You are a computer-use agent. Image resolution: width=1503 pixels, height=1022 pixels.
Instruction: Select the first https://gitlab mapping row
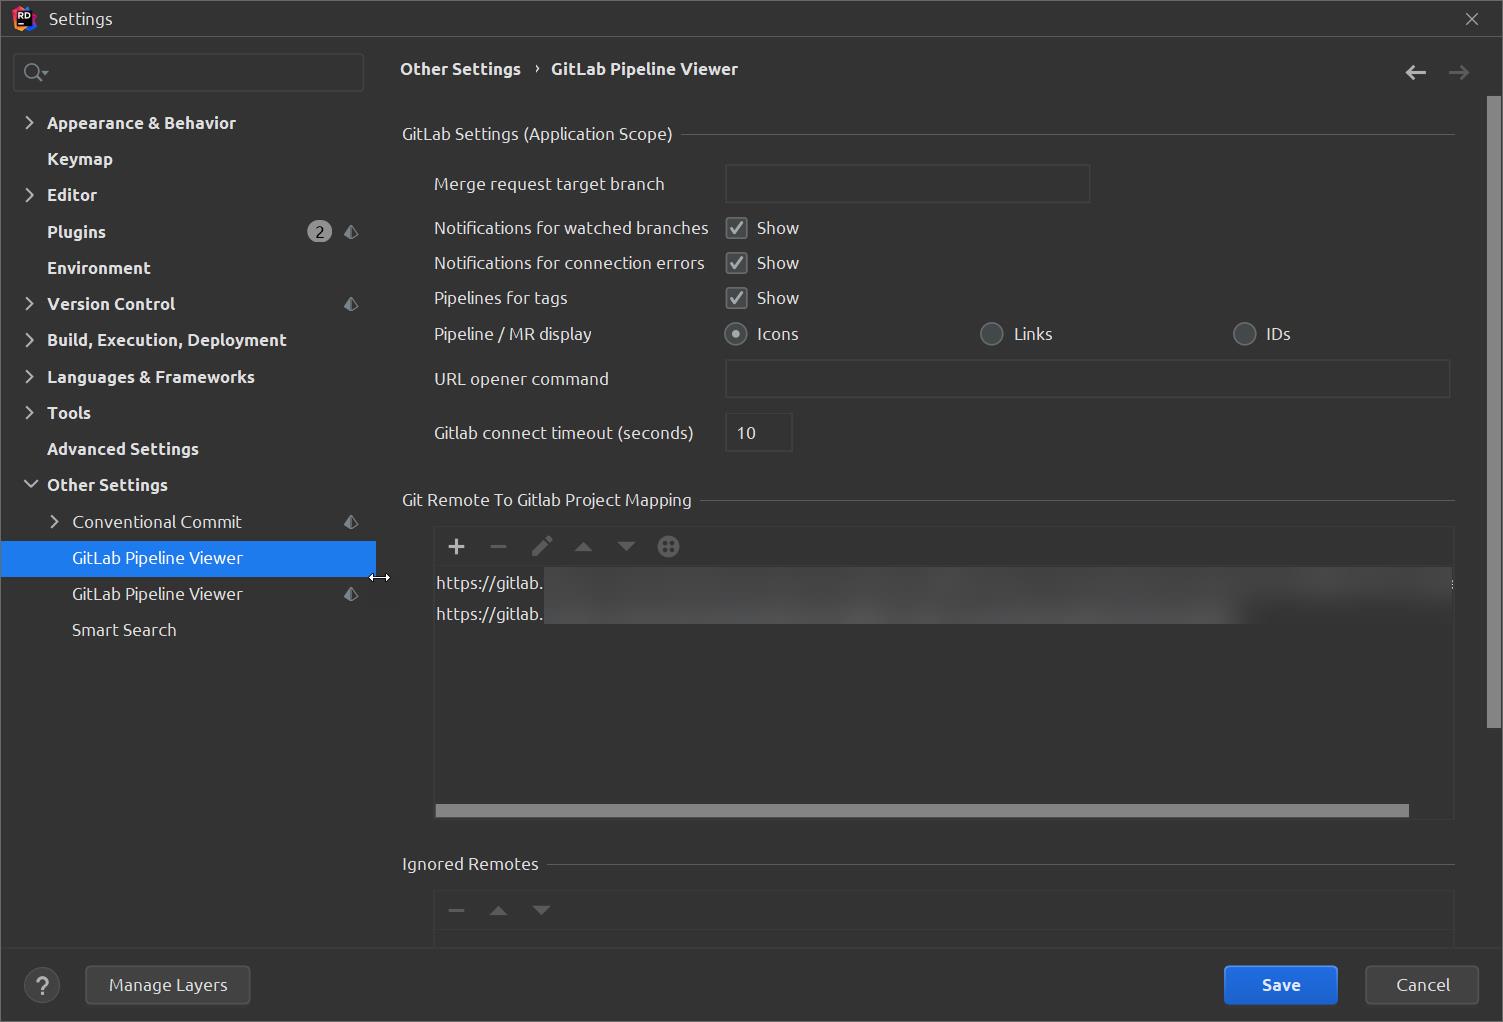click(x=943, y=583)
